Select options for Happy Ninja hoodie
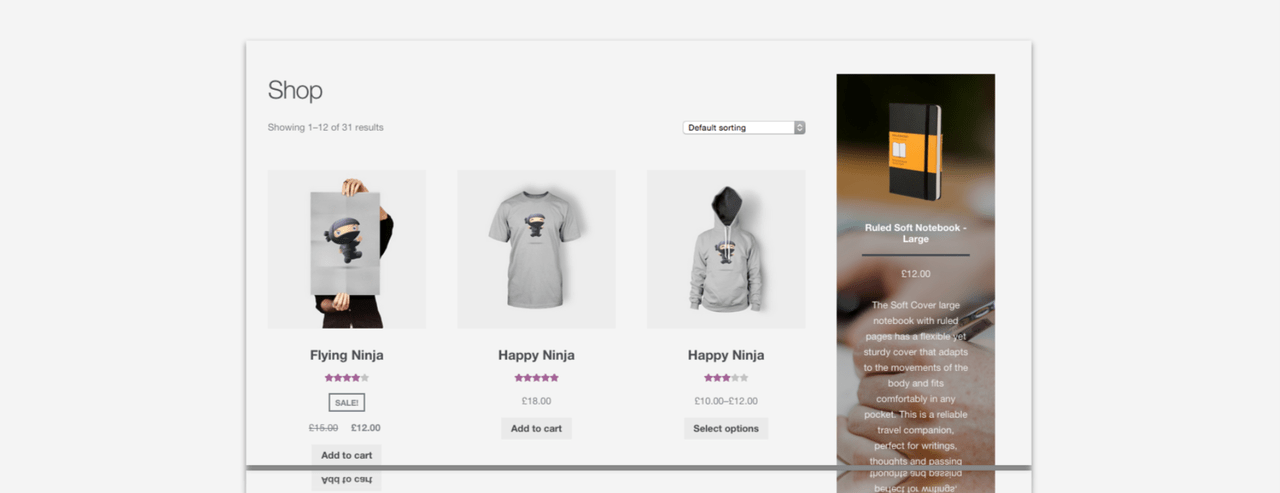This screenshot has height=493, width=1280. [x=726, y=428]
